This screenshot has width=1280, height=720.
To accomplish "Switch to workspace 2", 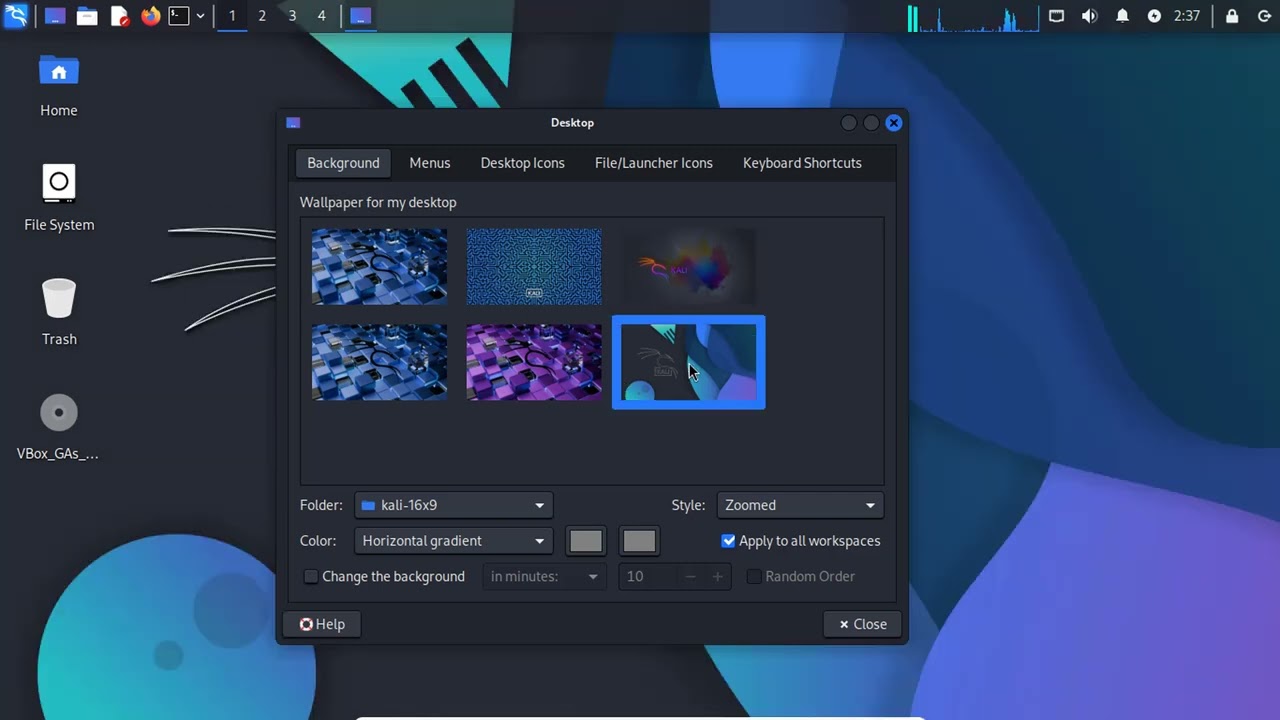I will click(x=262, y=16).
